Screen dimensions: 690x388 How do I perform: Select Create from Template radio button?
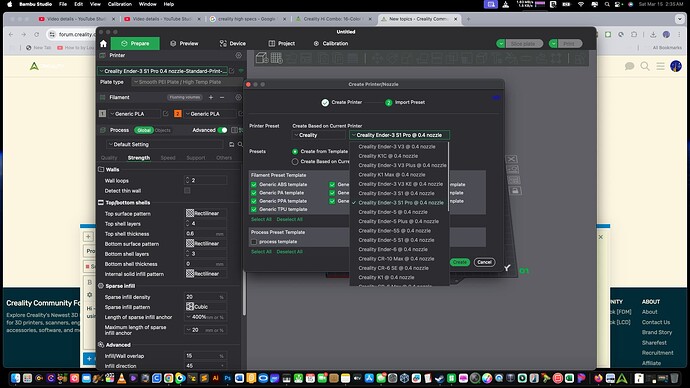click(x=295, y=151)
